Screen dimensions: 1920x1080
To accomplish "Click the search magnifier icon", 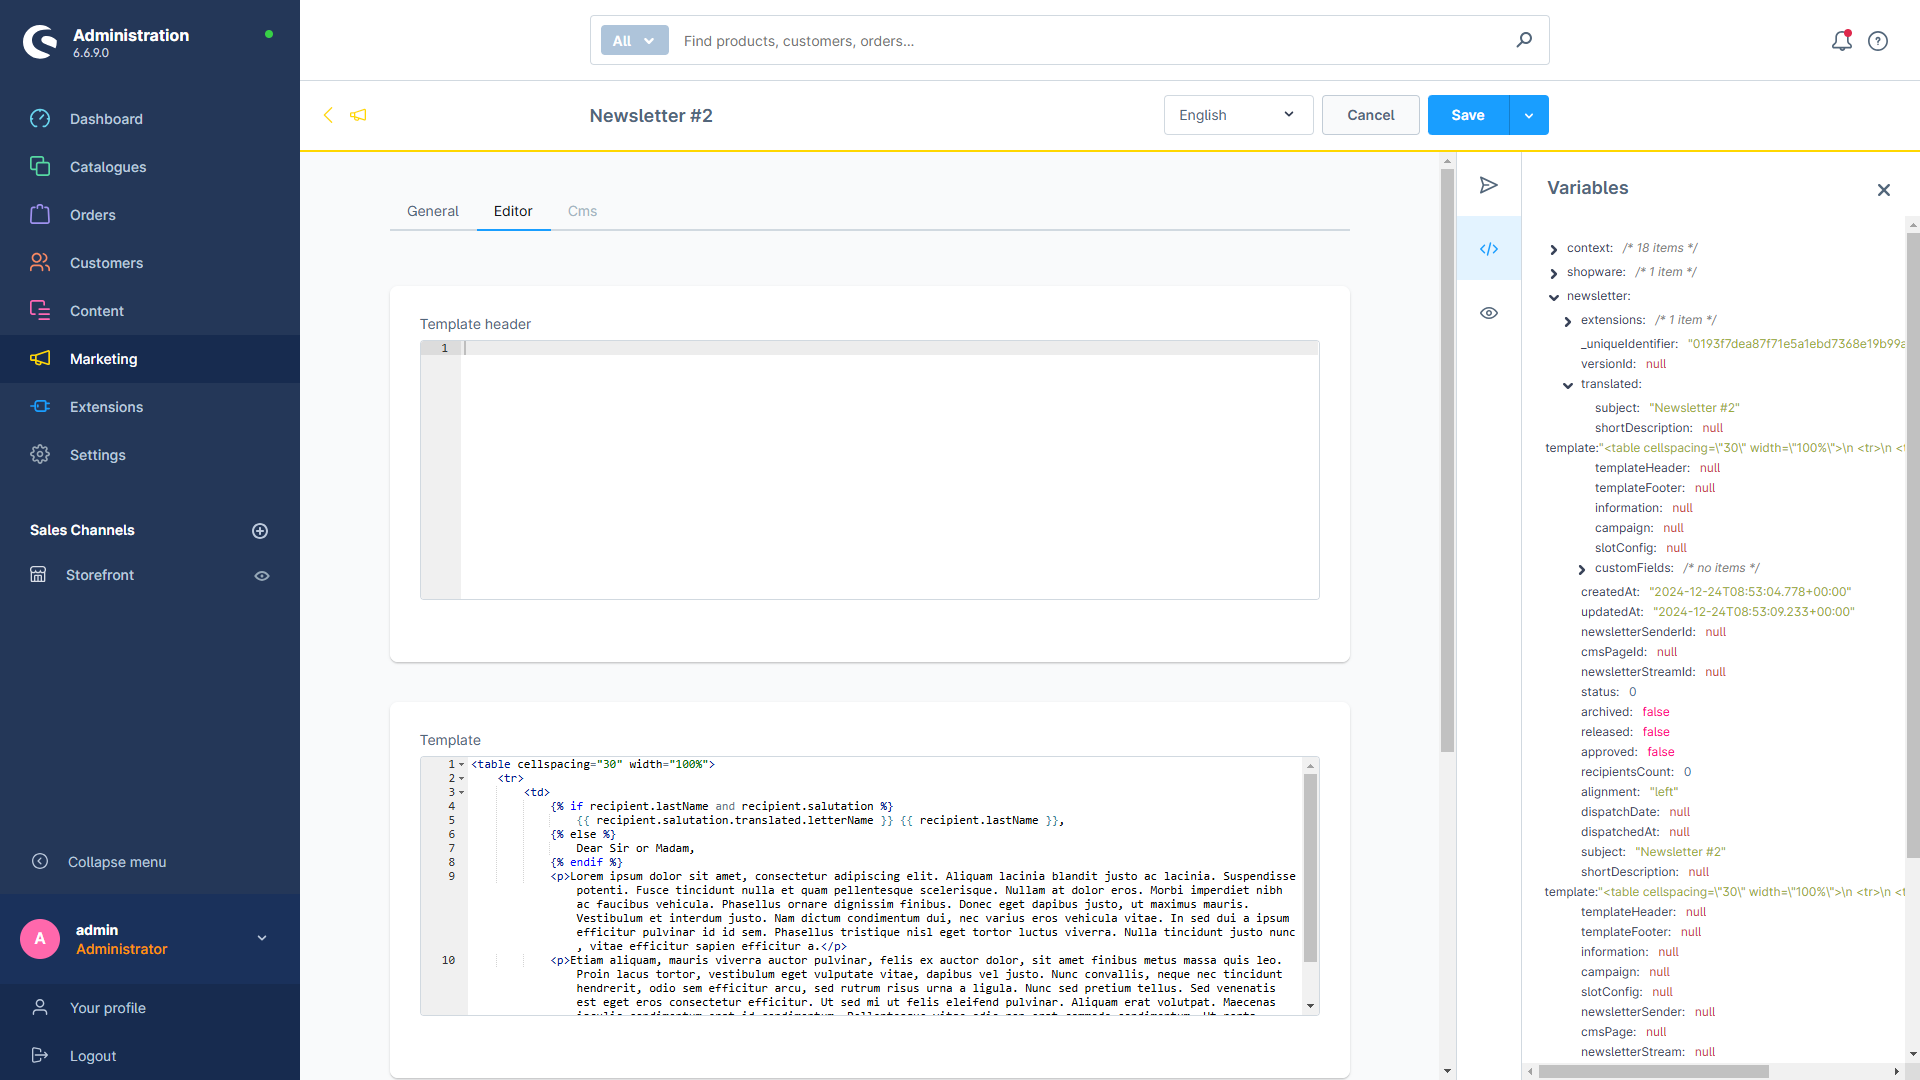I will click(x=1524, y=40).
